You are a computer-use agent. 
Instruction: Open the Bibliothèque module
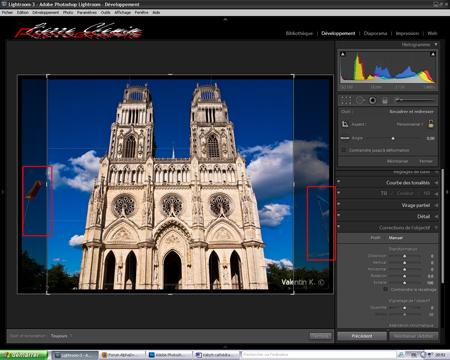(x=299, y=33)
